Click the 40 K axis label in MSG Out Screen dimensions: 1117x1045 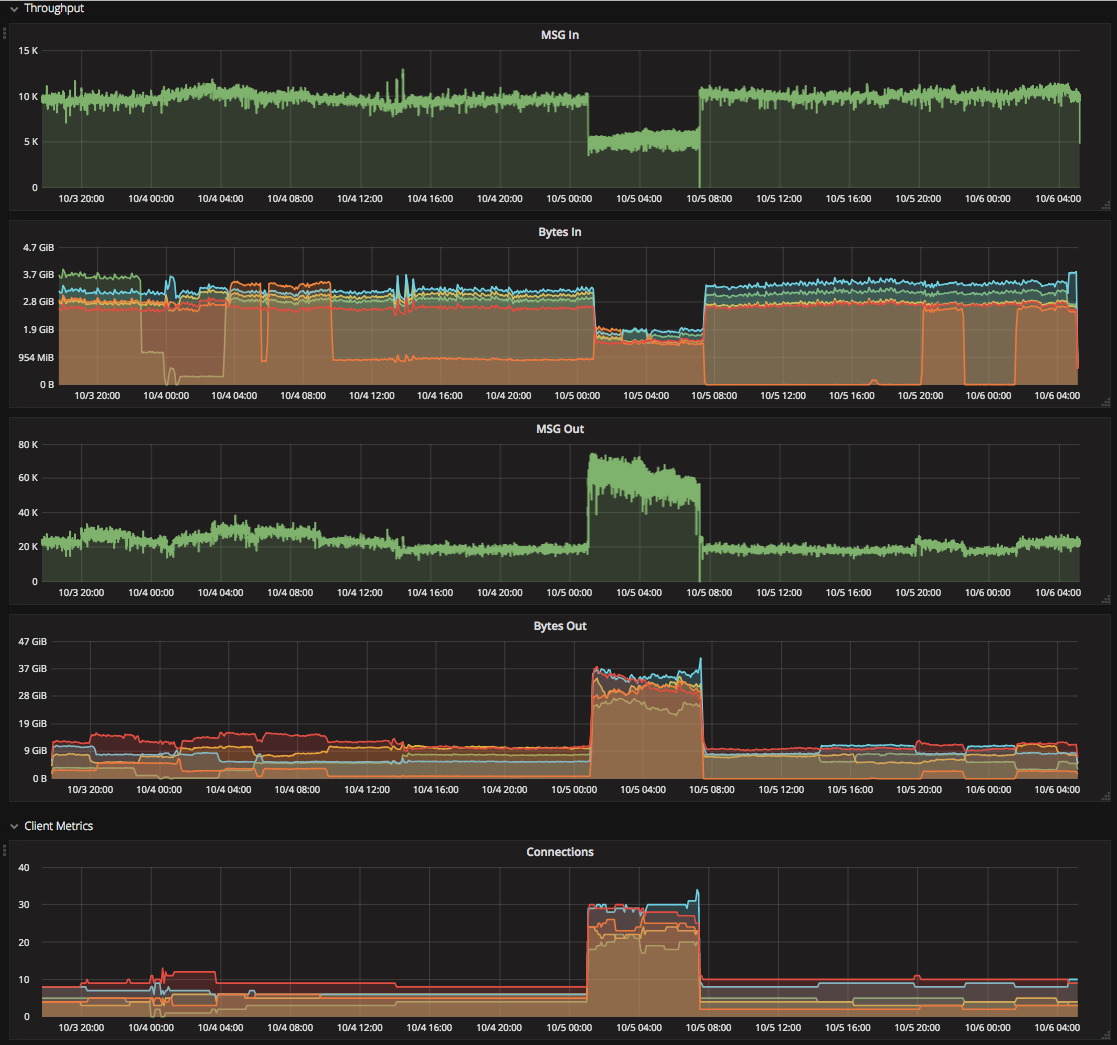coord(28,513)
